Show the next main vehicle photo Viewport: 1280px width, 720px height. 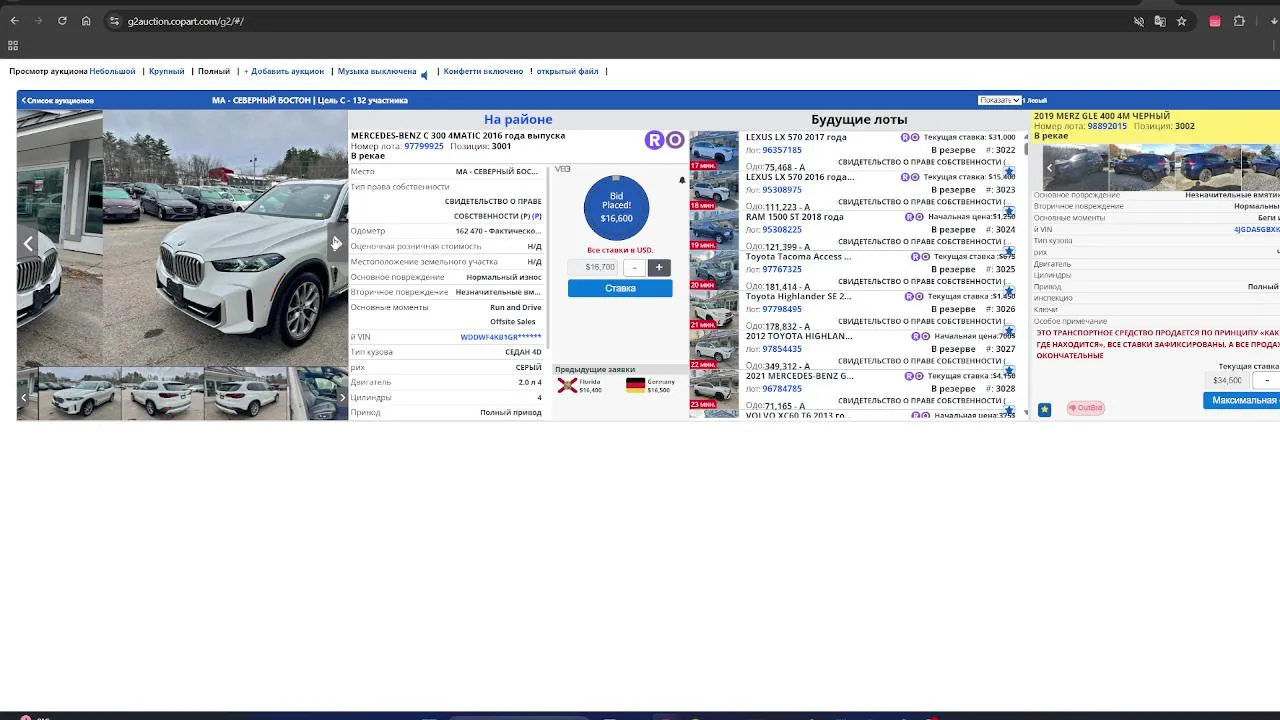[x=336, y=243]
